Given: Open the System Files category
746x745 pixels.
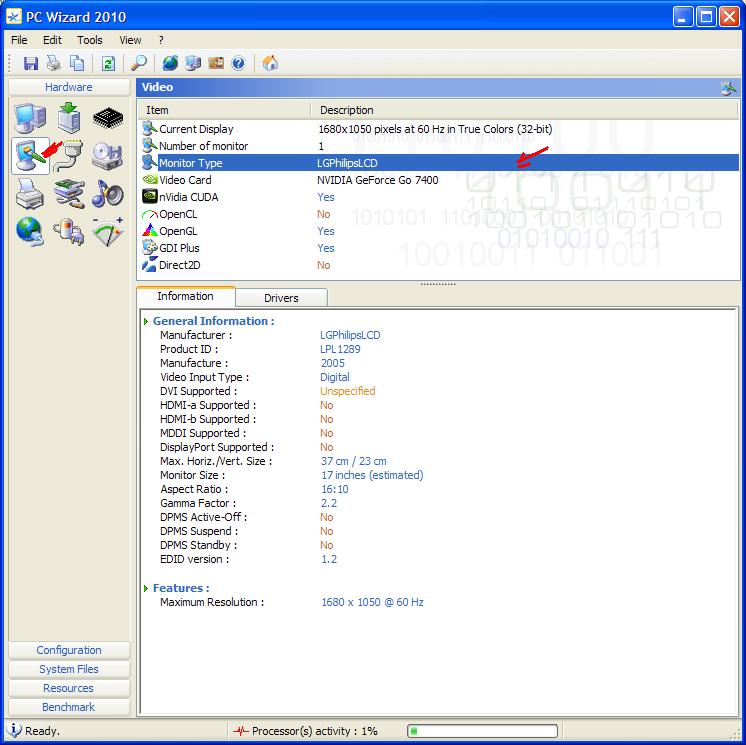Looking at the screenshot, I should click(x=69, y=669).
